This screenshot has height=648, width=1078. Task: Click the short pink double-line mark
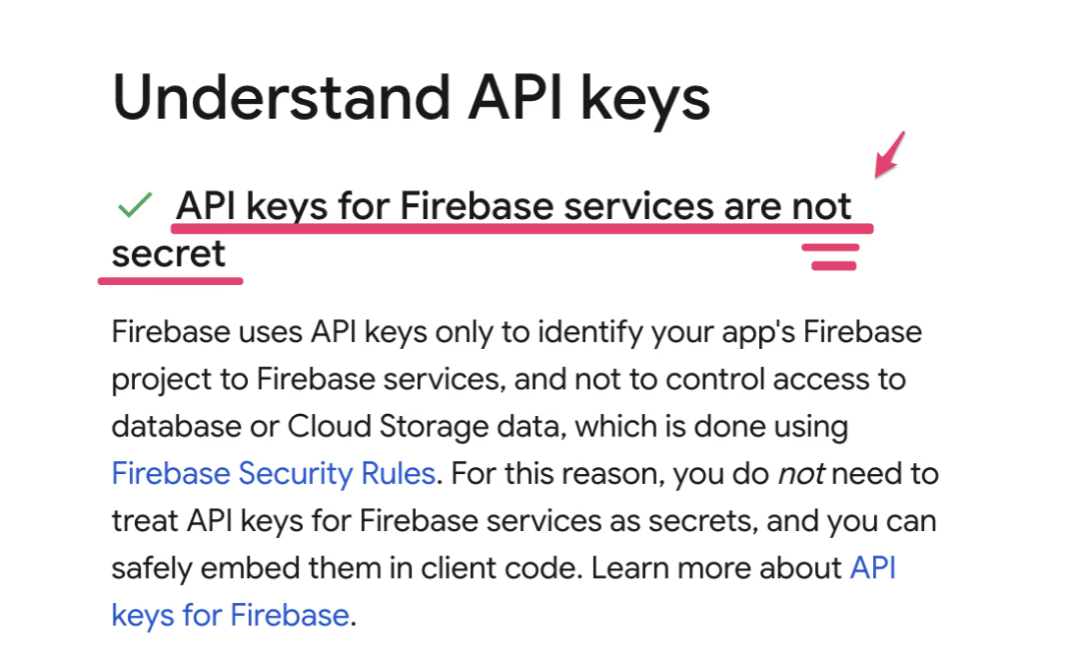click(835, 256)
